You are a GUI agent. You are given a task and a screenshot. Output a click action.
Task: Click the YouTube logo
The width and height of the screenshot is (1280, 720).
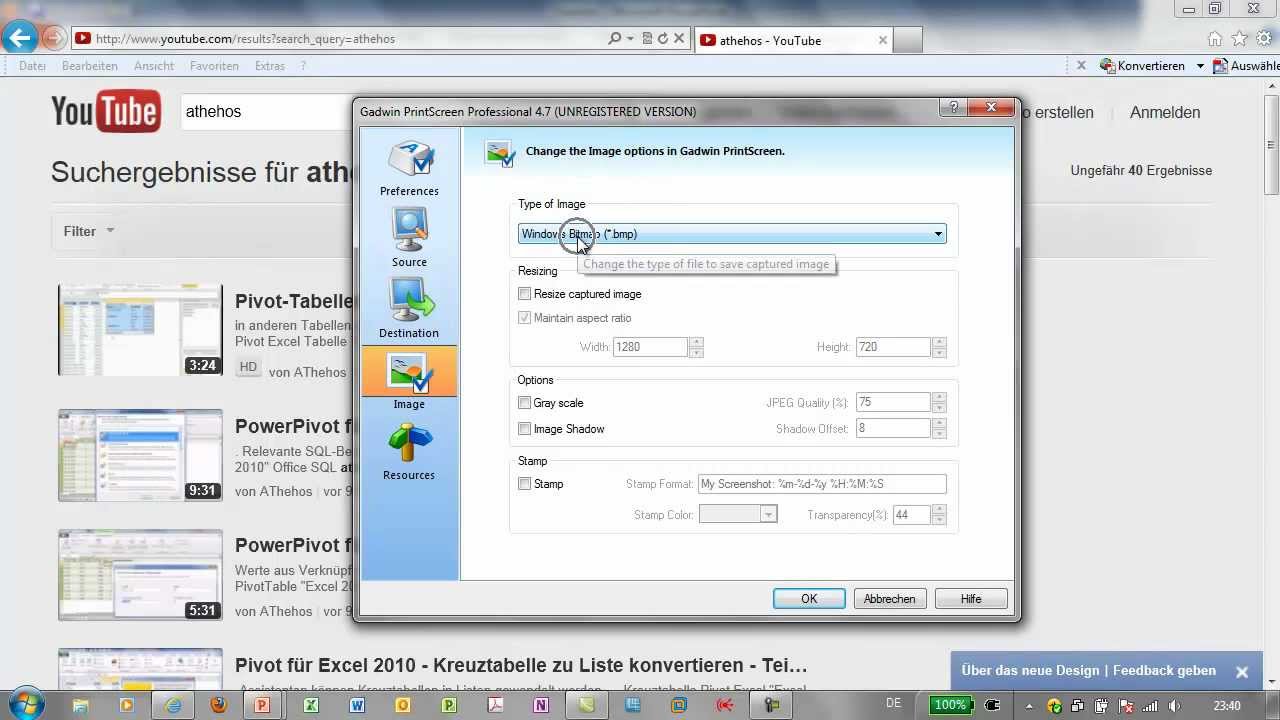(106, 111)
